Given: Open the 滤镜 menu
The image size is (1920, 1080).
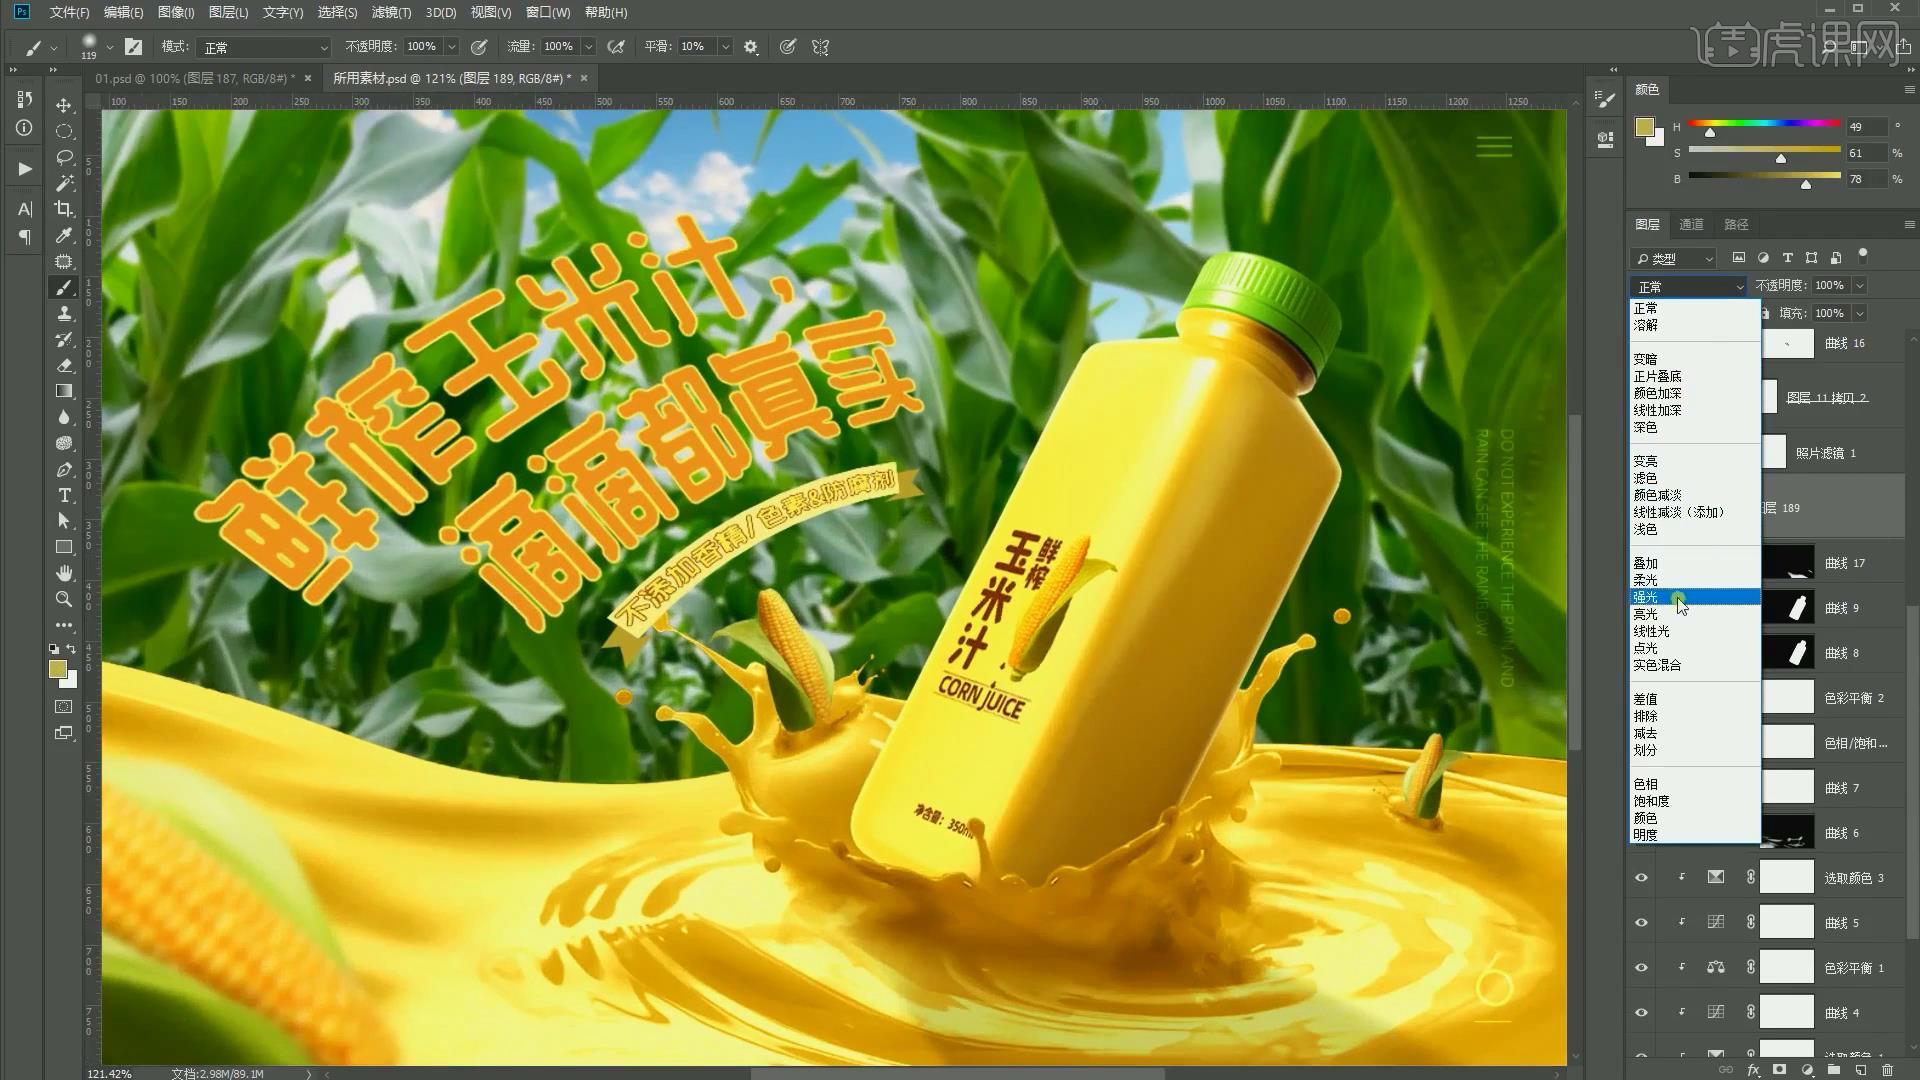Looking at the screenshot, I should pyautogui.click(x=391, y=13).
